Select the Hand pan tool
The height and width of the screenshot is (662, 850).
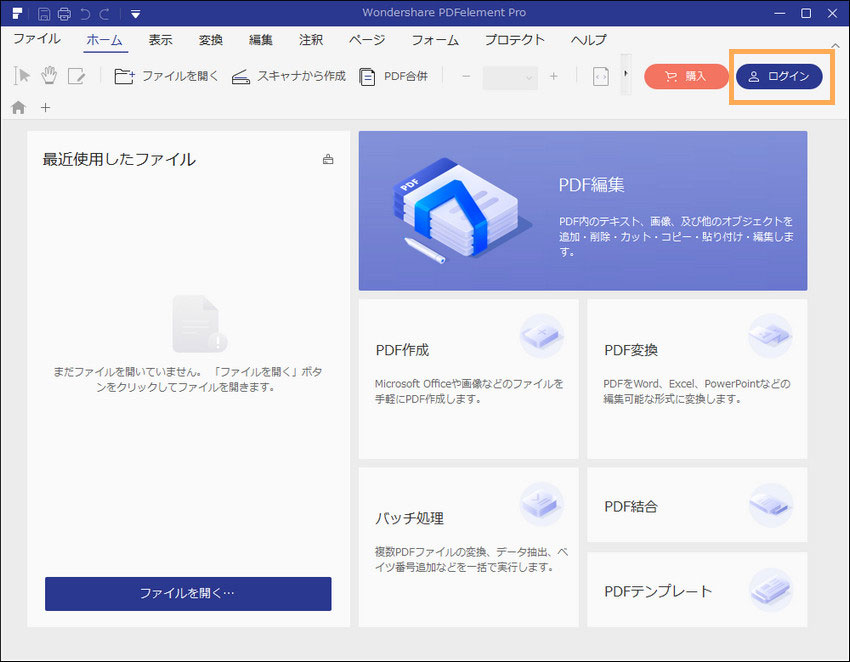(x=49, y=76)
